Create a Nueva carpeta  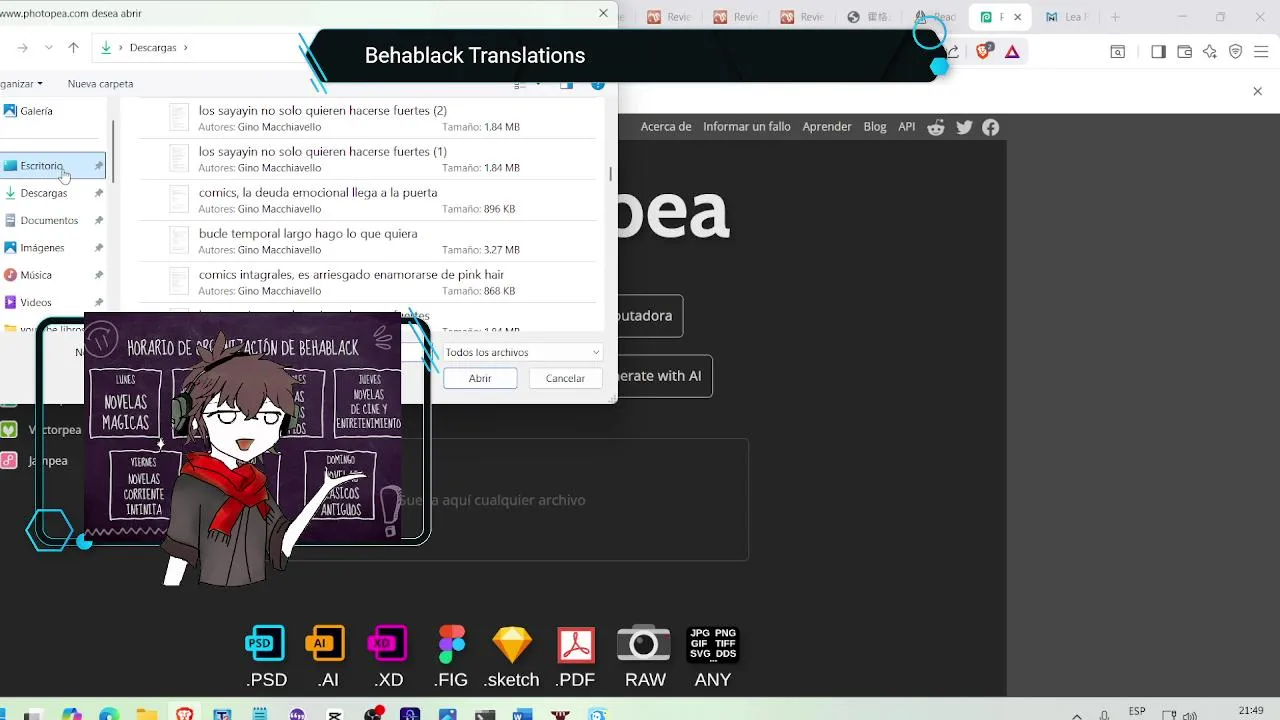pyautogui.click(x=100, y=84)
